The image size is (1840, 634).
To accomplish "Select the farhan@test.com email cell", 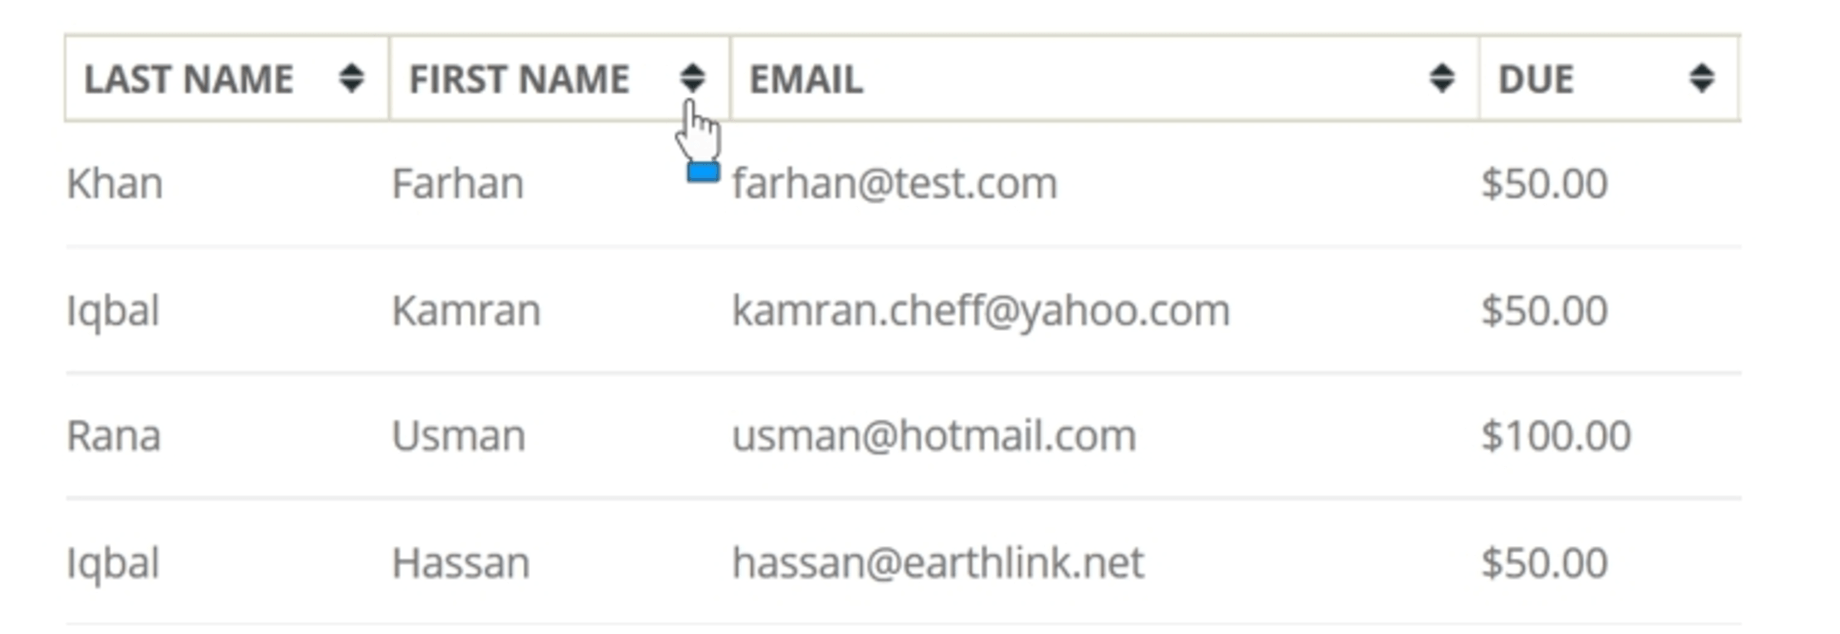I will pos(894,184).
